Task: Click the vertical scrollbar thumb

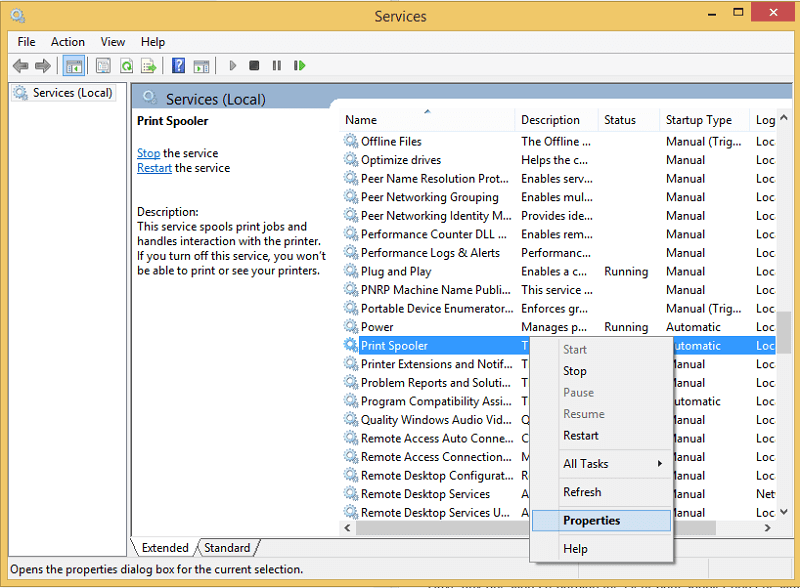Action: (x=784, y=332)
